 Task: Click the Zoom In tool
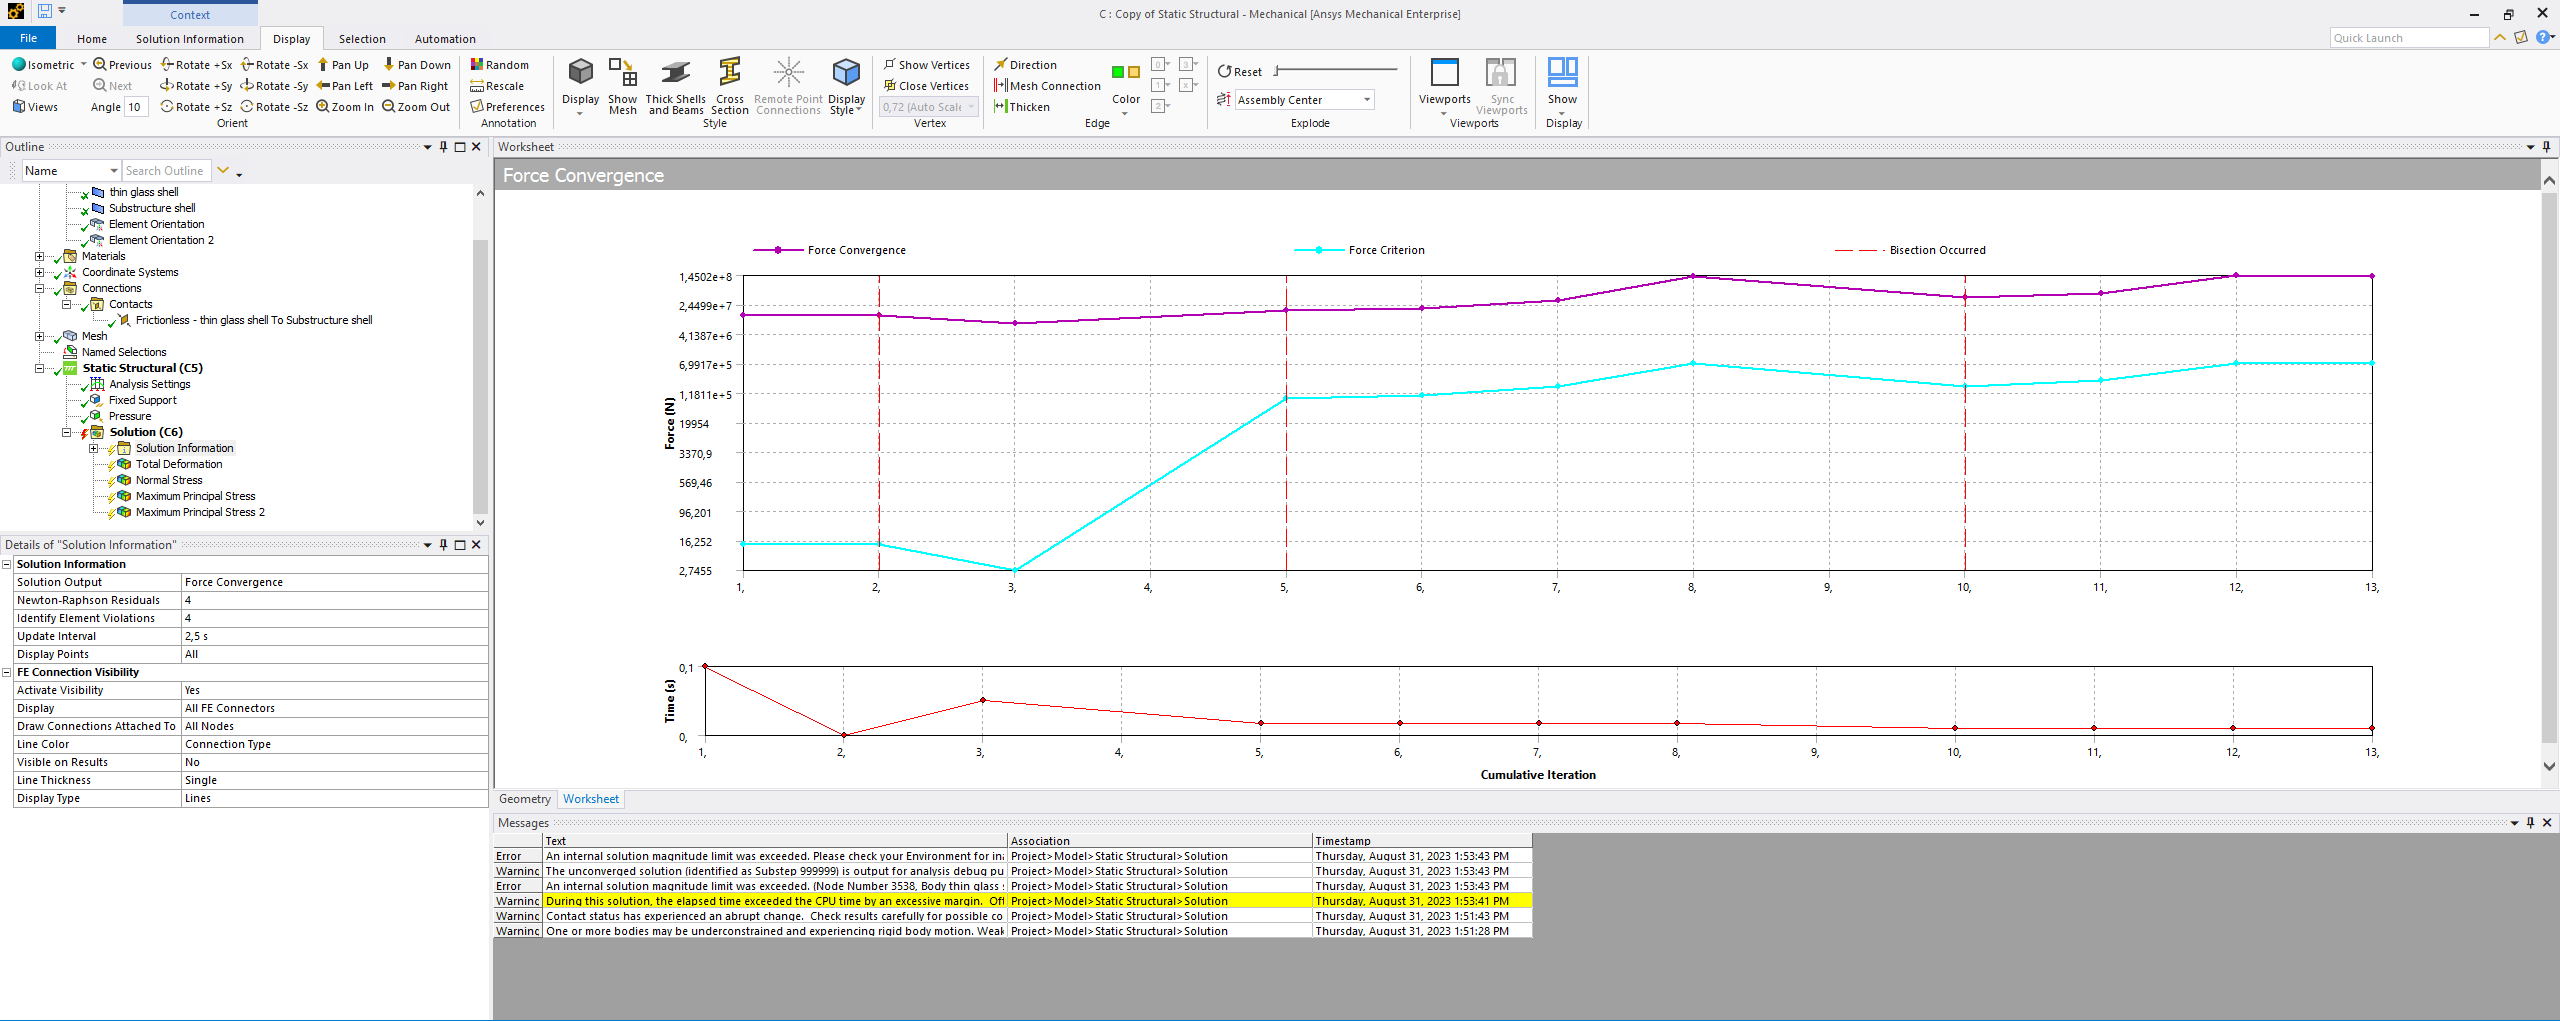[x=345, y=107]
